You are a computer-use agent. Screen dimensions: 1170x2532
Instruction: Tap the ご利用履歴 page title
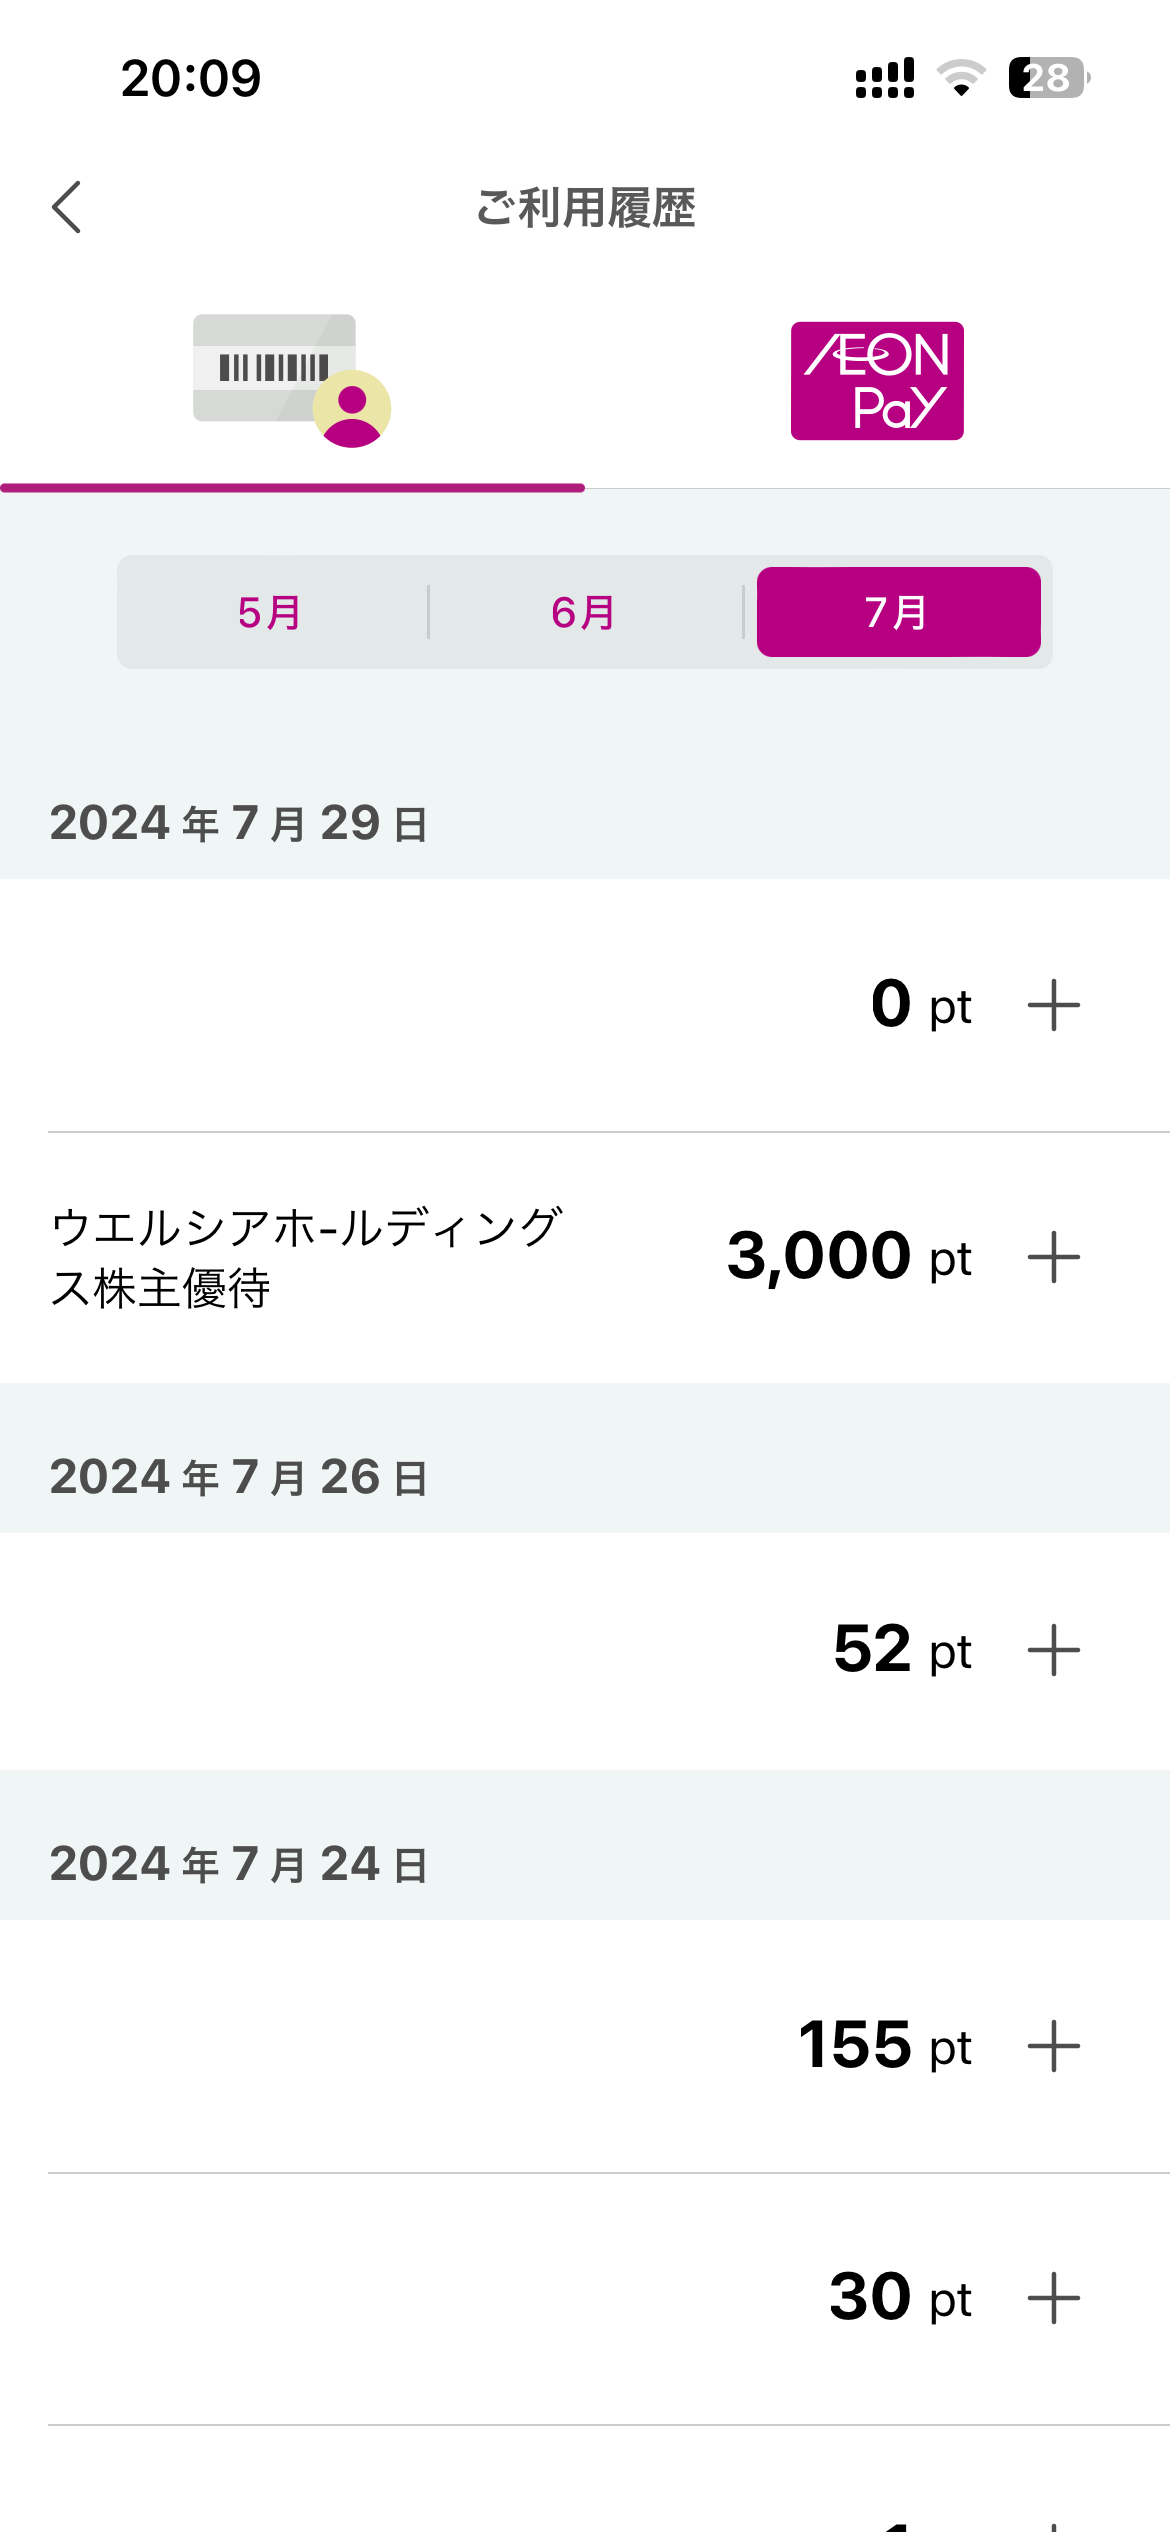[x=585, y=208]
